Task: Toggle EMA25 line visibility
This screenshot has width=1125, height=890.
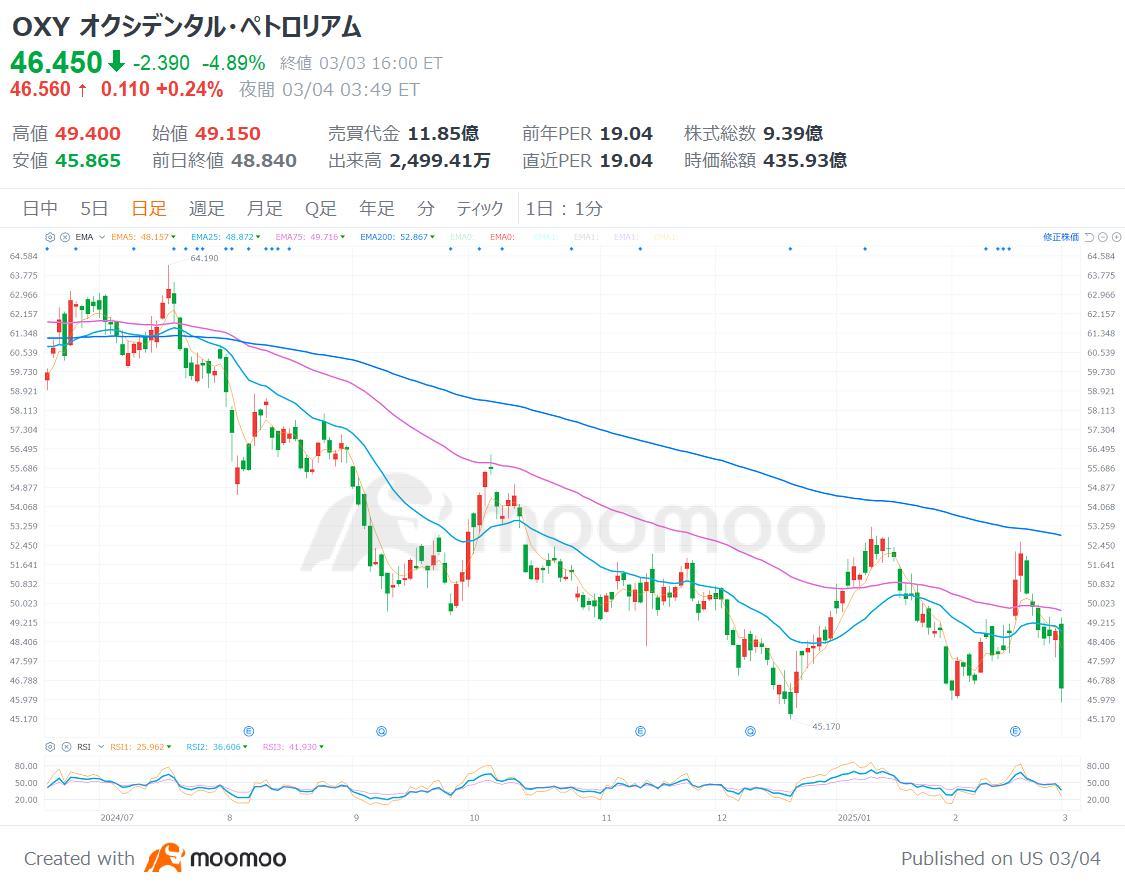Action: tap(225, 237)
